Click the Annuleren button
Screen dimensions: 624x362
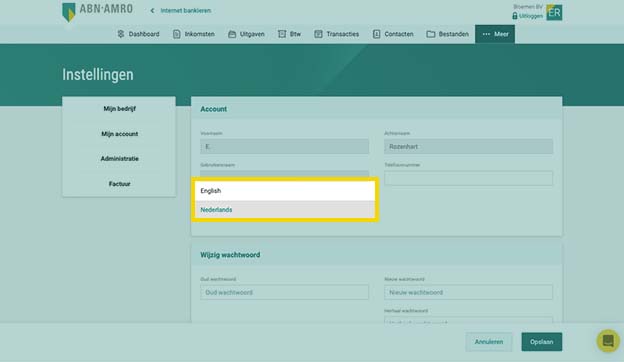click(x=489, y=342)
